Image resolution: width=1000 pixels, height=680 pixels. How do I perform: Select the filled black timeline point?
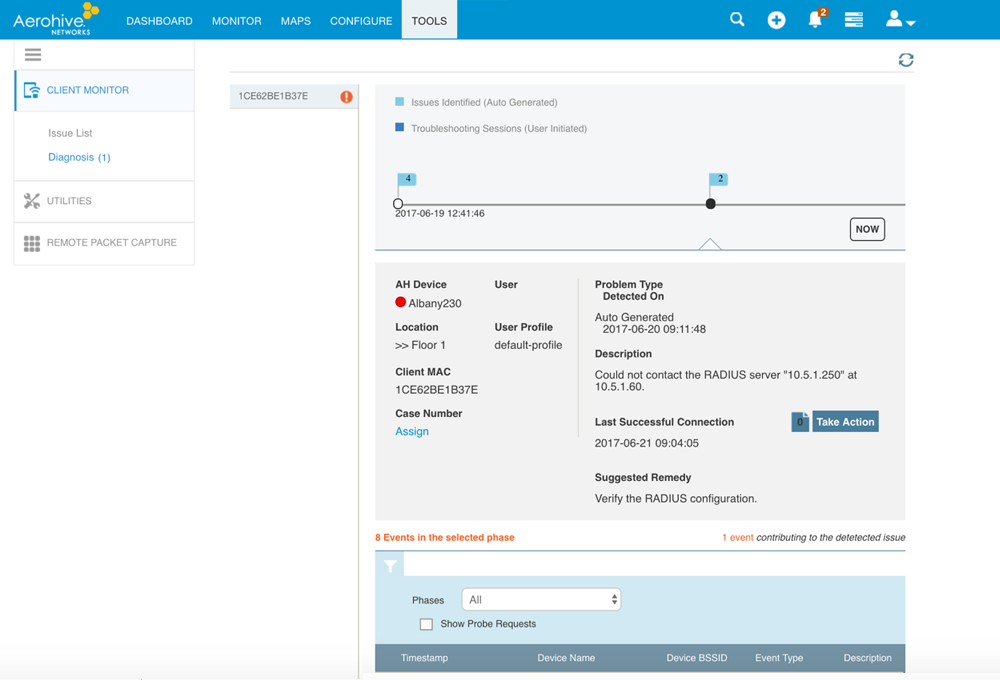pyautogui.click(x=710, y=204)
